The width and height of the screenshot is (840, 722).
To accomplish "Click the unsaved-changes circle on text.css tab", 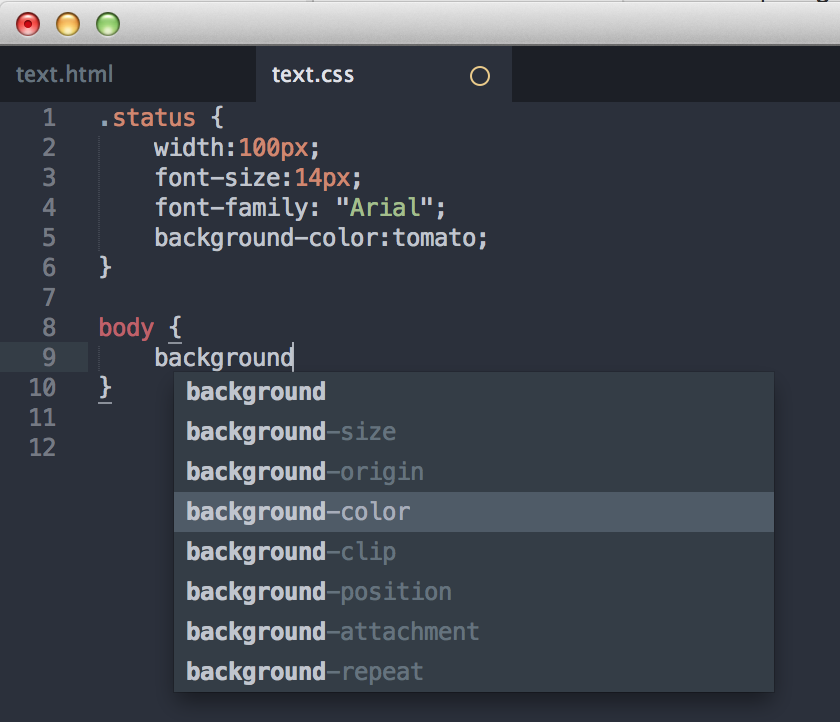I will 479,76.
